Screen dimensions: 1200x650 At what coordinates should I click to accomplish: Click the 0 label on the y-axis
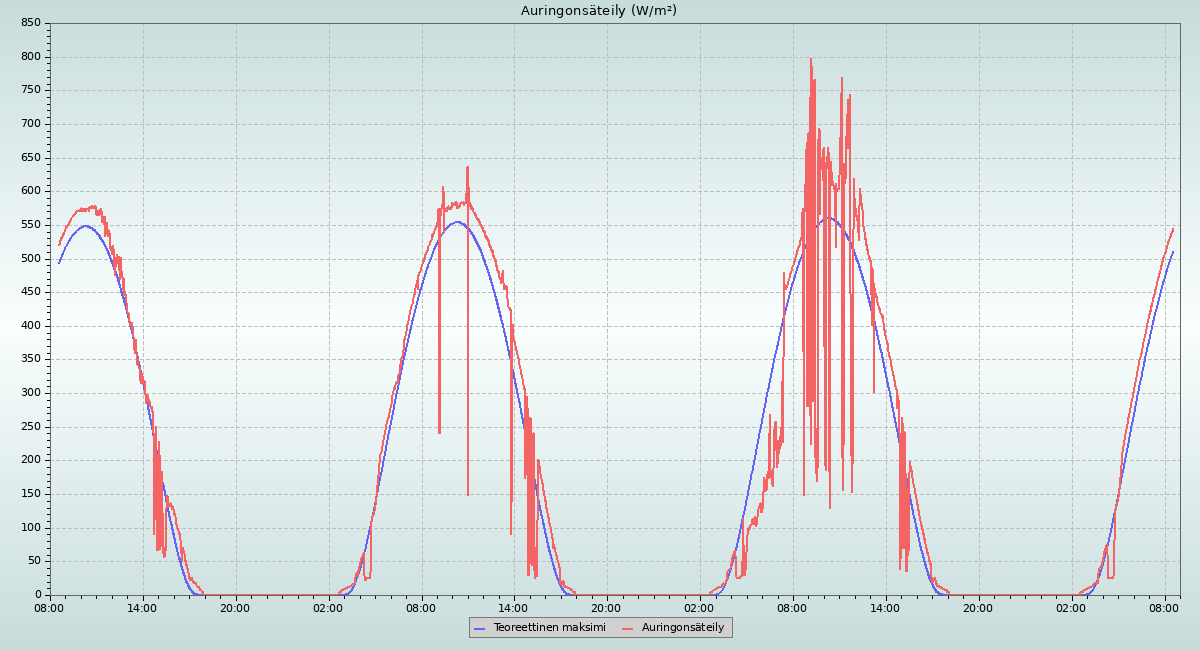(x=38, y=595)
